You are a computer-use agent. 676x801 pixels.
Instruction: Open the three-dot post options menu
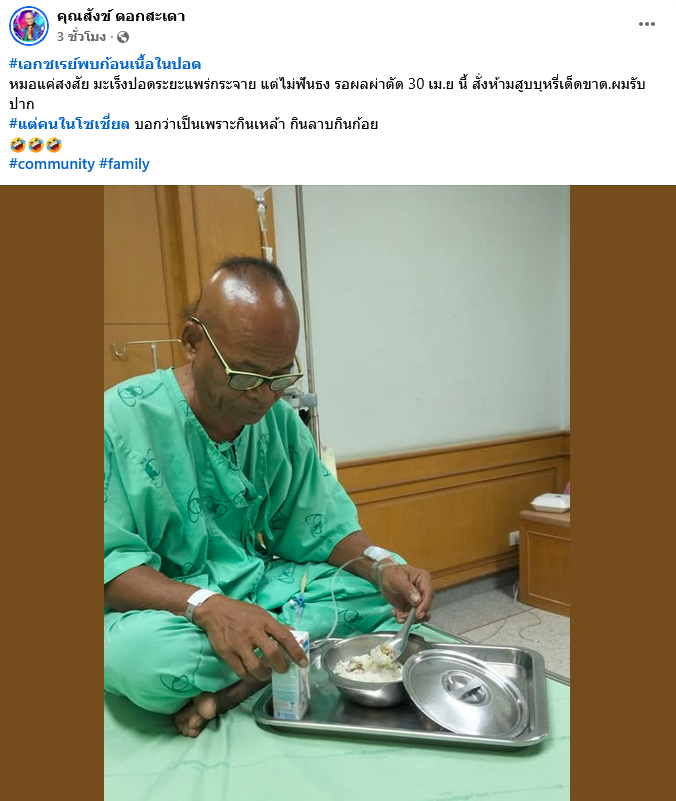click(x=646, y=24)
